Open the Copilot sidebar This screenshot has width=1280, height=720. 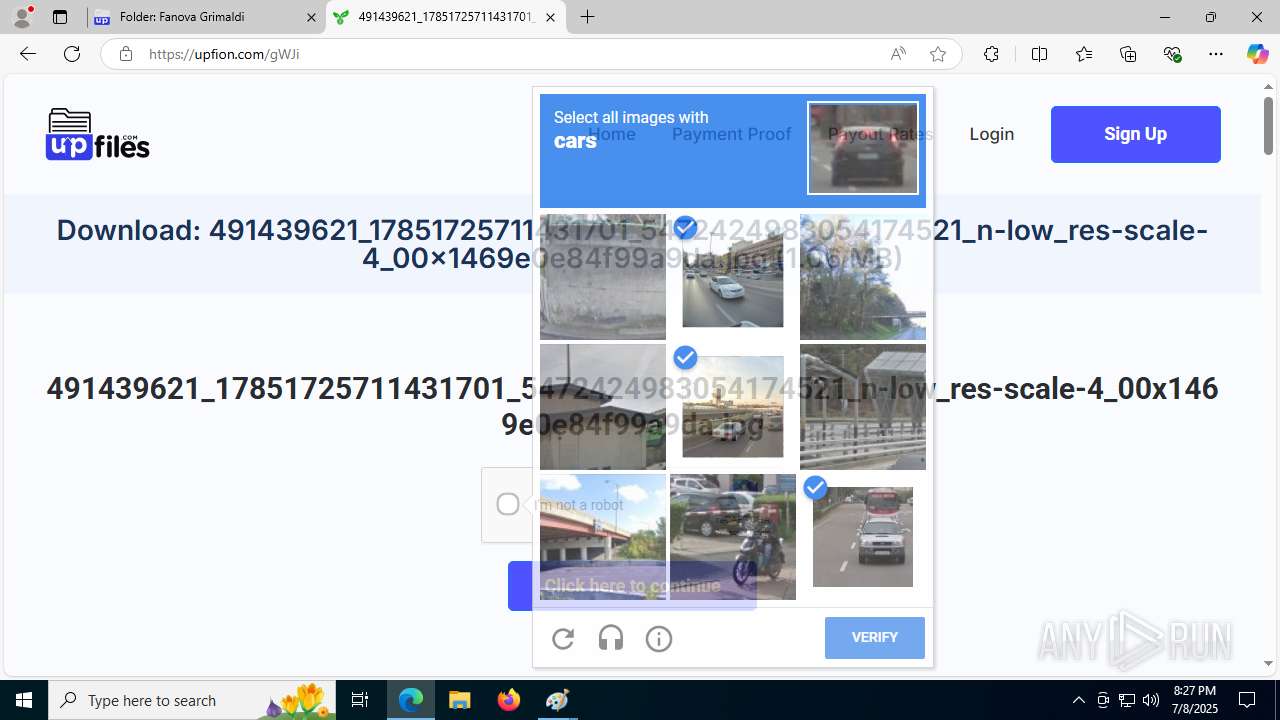pyautogui.click(x=1257, y=54)
